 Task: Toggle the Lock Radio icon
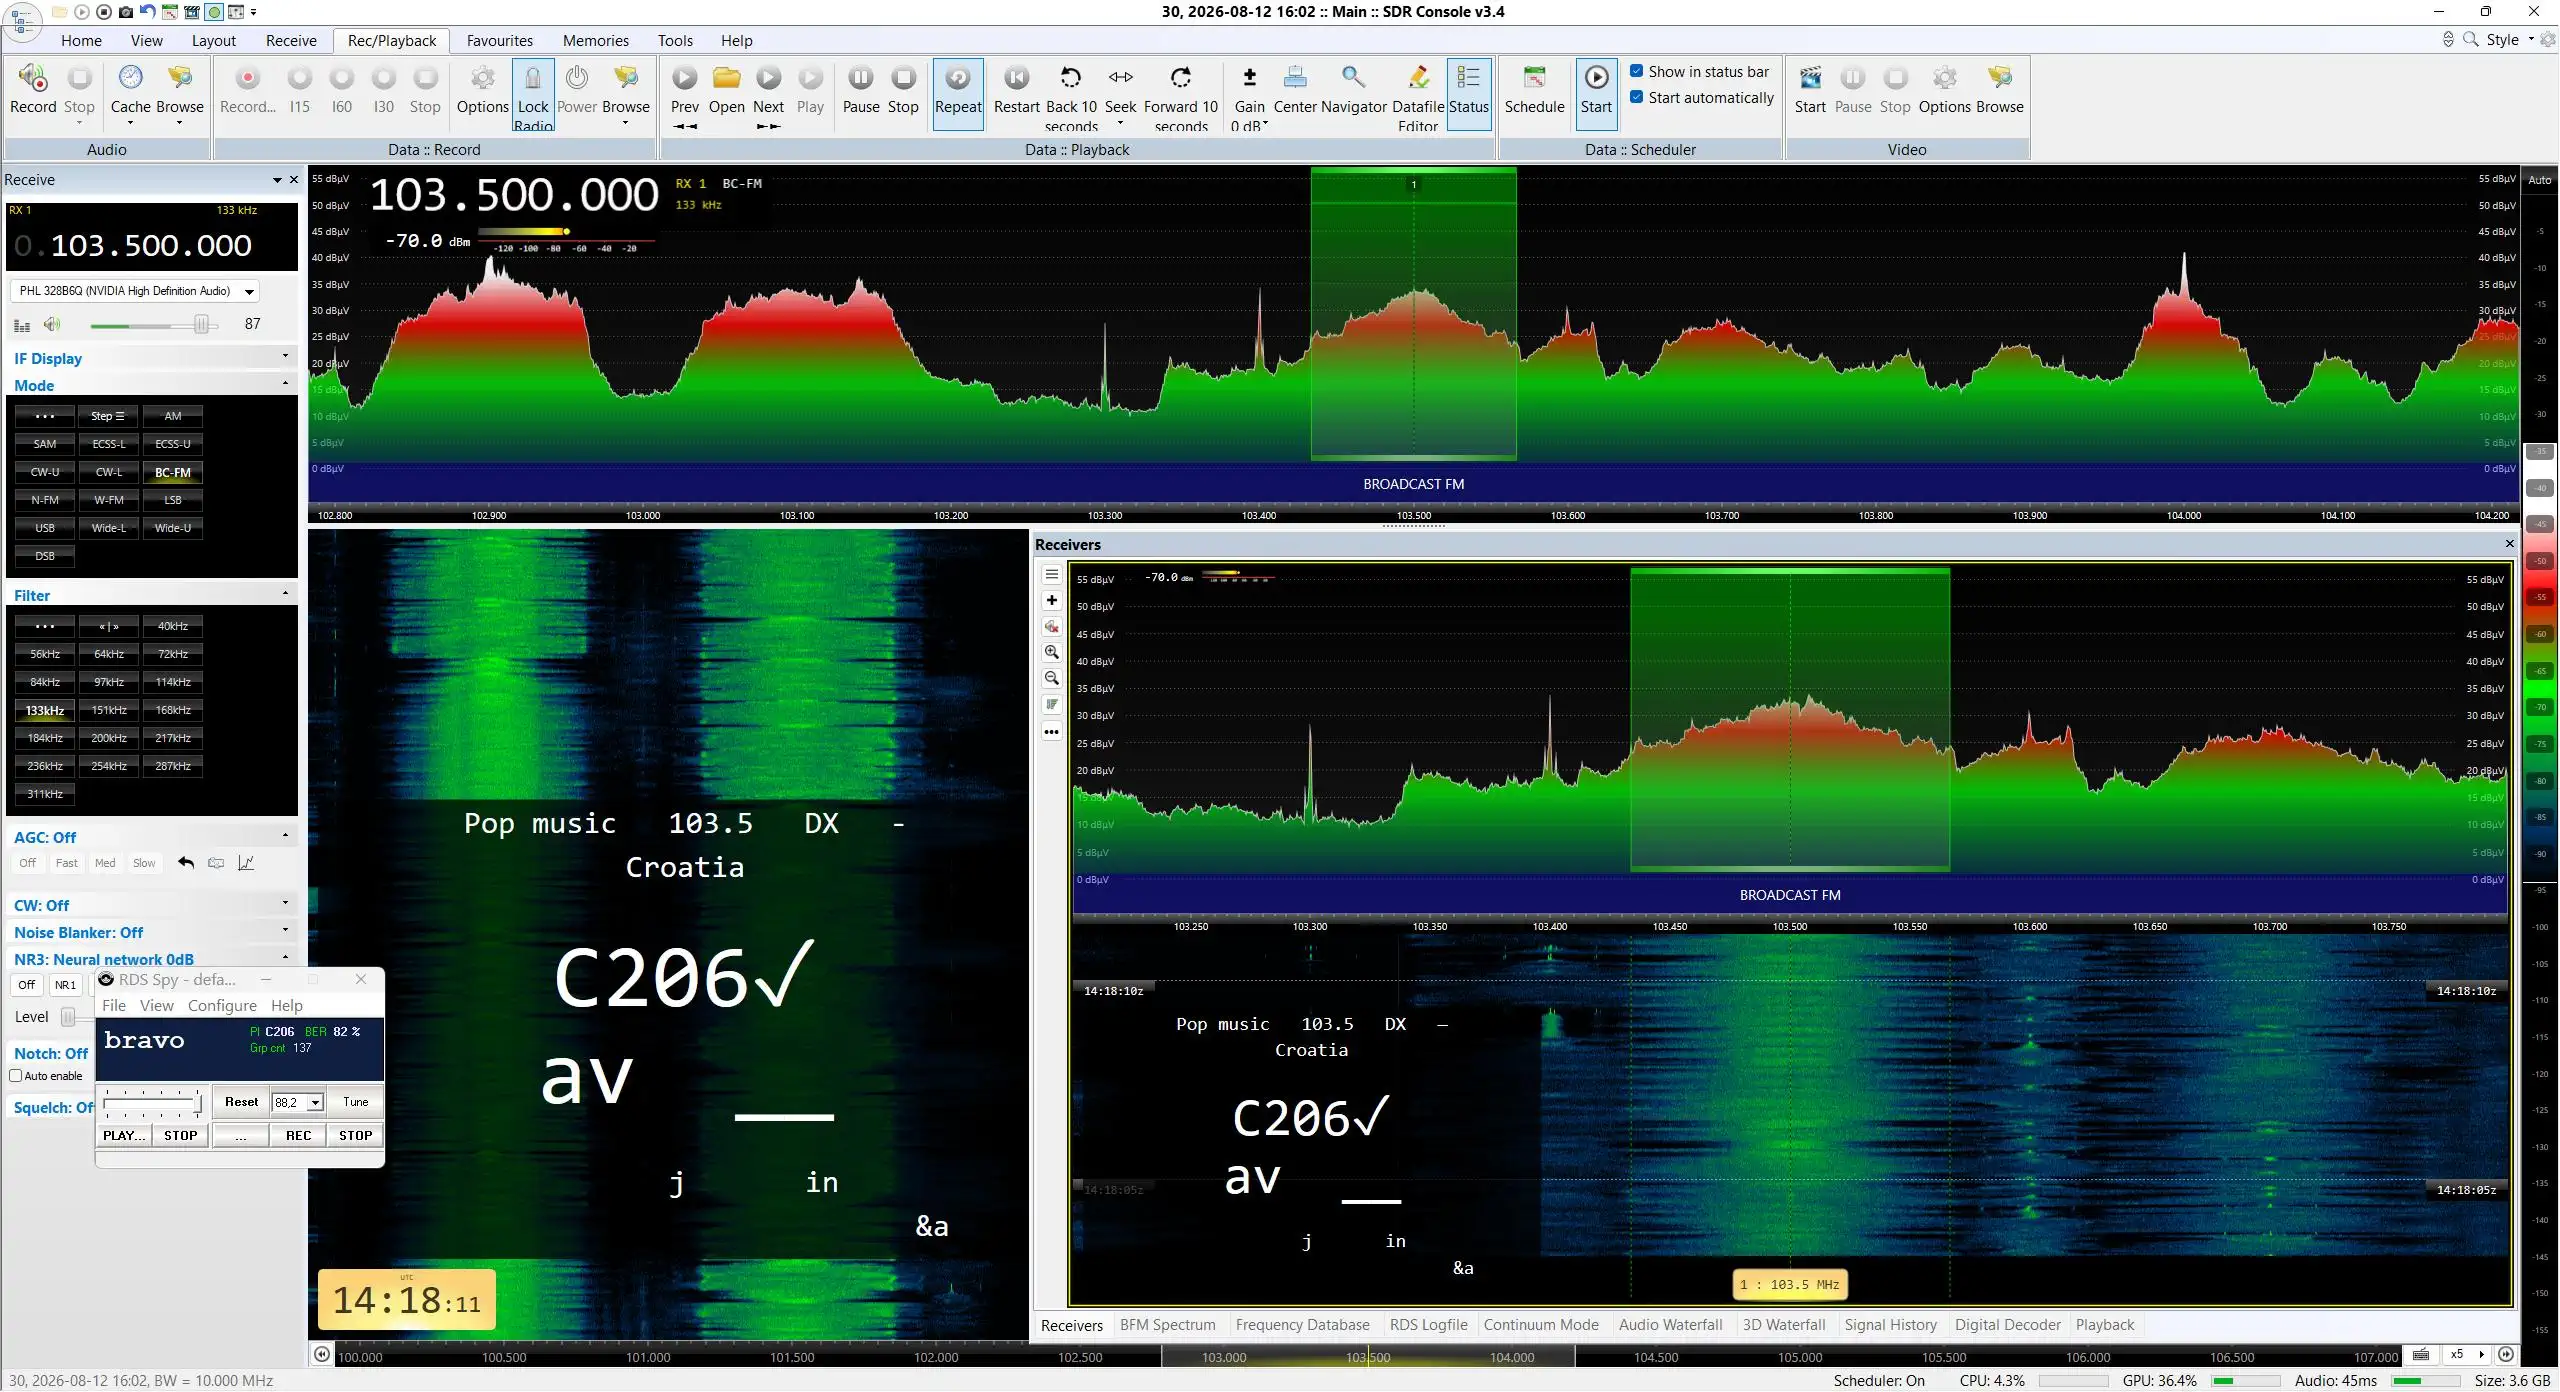[x=533, y=78]
